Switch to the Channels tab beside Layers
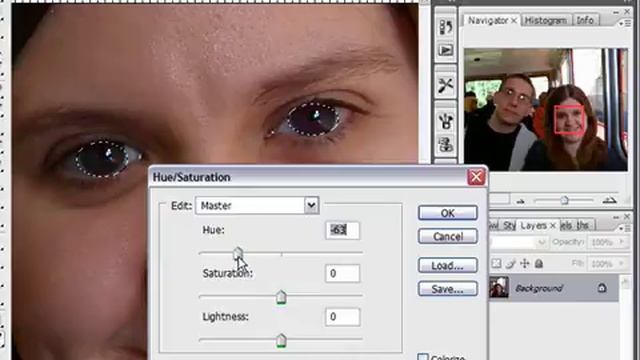This screenshot has width=640, height=360. (x=566, y=225)
